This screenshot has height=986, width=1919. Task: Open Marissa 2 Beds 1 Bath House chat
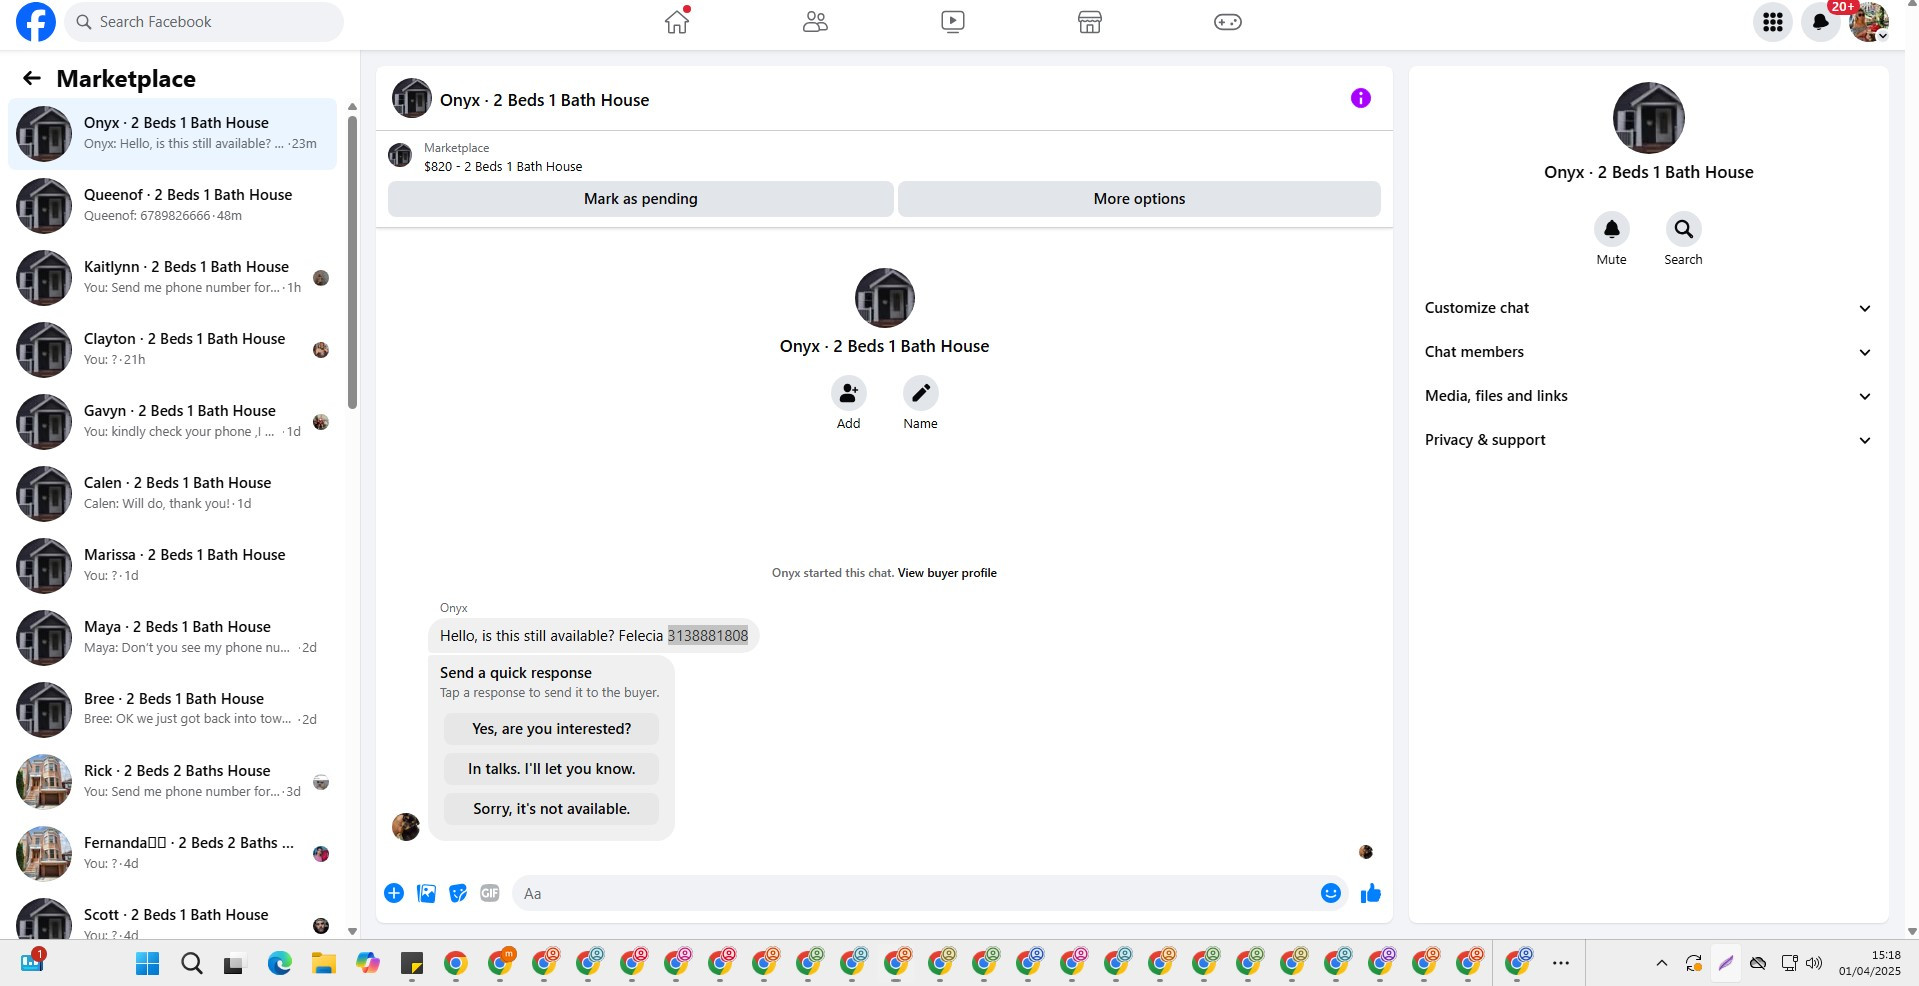(x=172, y=566)
